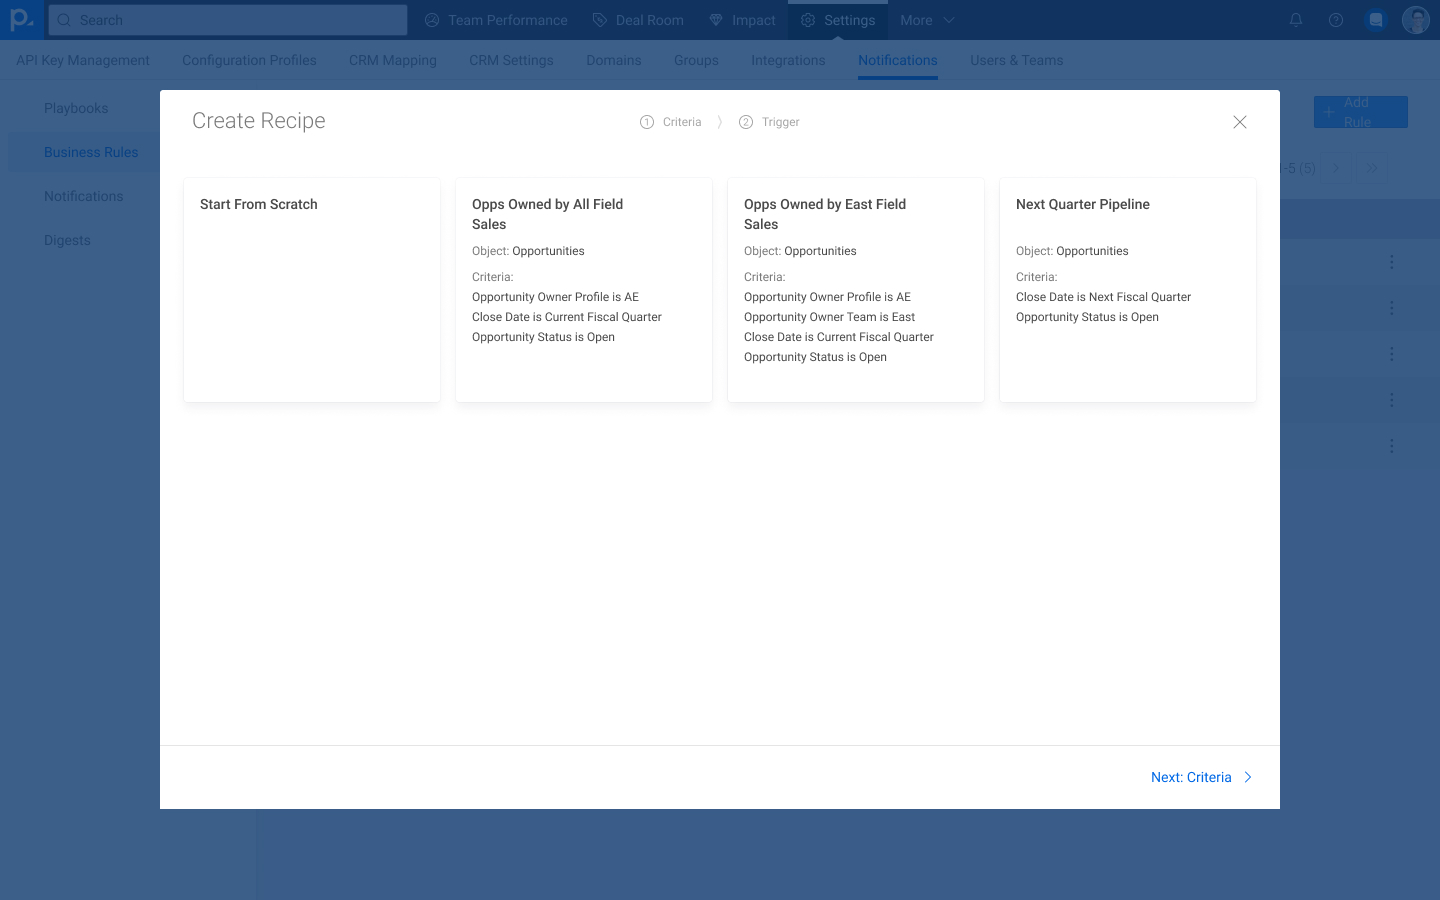This screenshot has width=1440, height=900.
Task: Click the Settings gear icon
Action: click(x=808, y=20)
